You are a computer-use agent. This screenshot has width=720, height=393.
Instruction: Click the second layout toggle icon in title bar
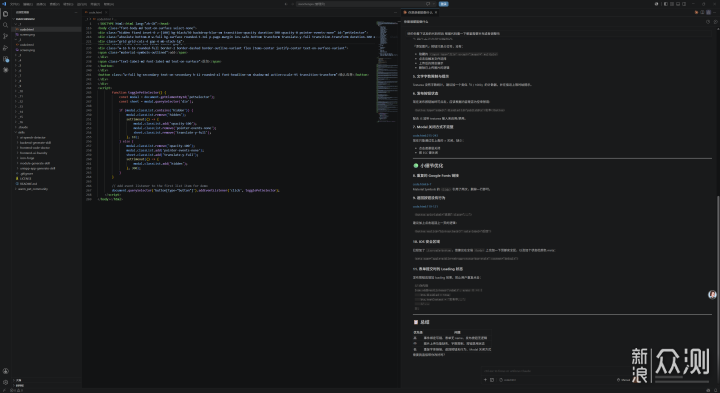(x=672, y=4)
